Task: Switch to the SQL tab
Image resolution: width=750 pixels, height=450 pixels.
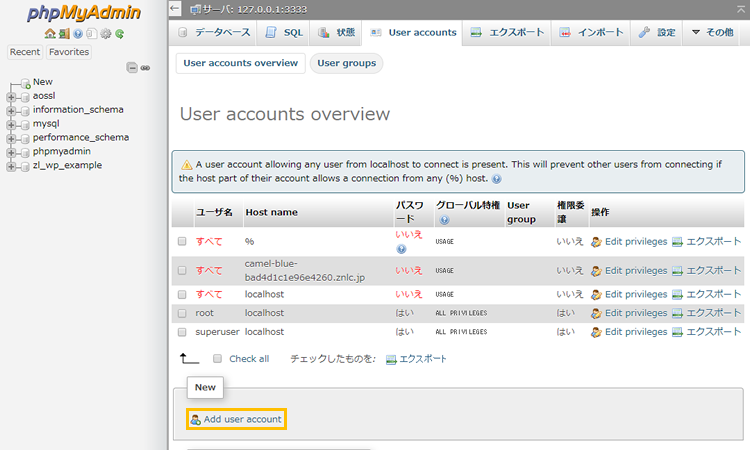Action: coord(284,33)
